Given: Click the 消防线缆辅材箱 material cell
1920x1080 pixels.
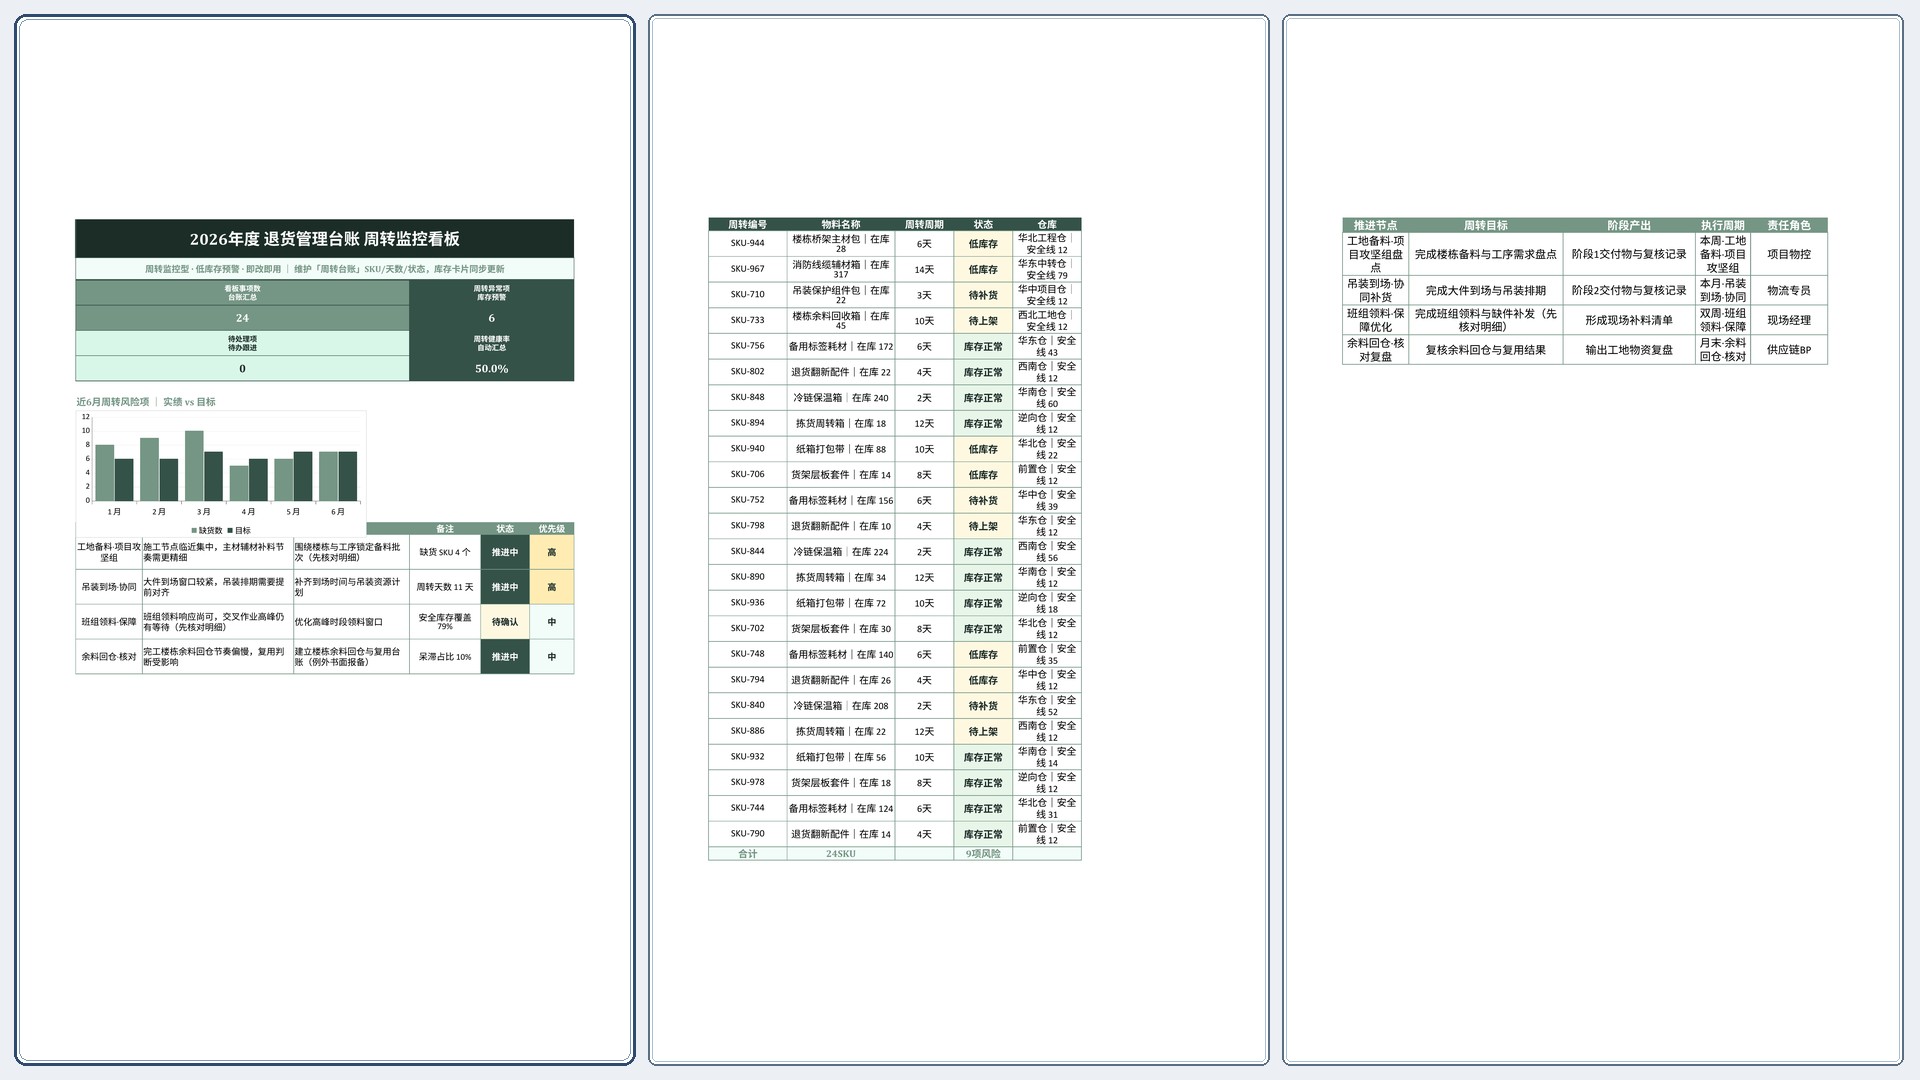Looking at the screenshot, I should (x=841, y=269).
